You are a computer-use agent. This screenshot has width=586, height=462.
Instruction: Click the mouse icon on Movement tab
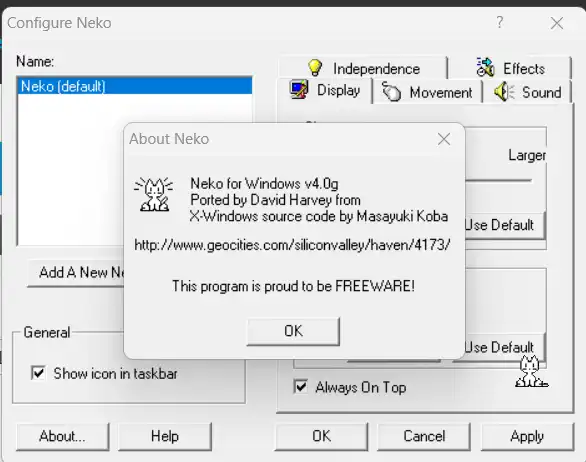[x=391, y=92]
